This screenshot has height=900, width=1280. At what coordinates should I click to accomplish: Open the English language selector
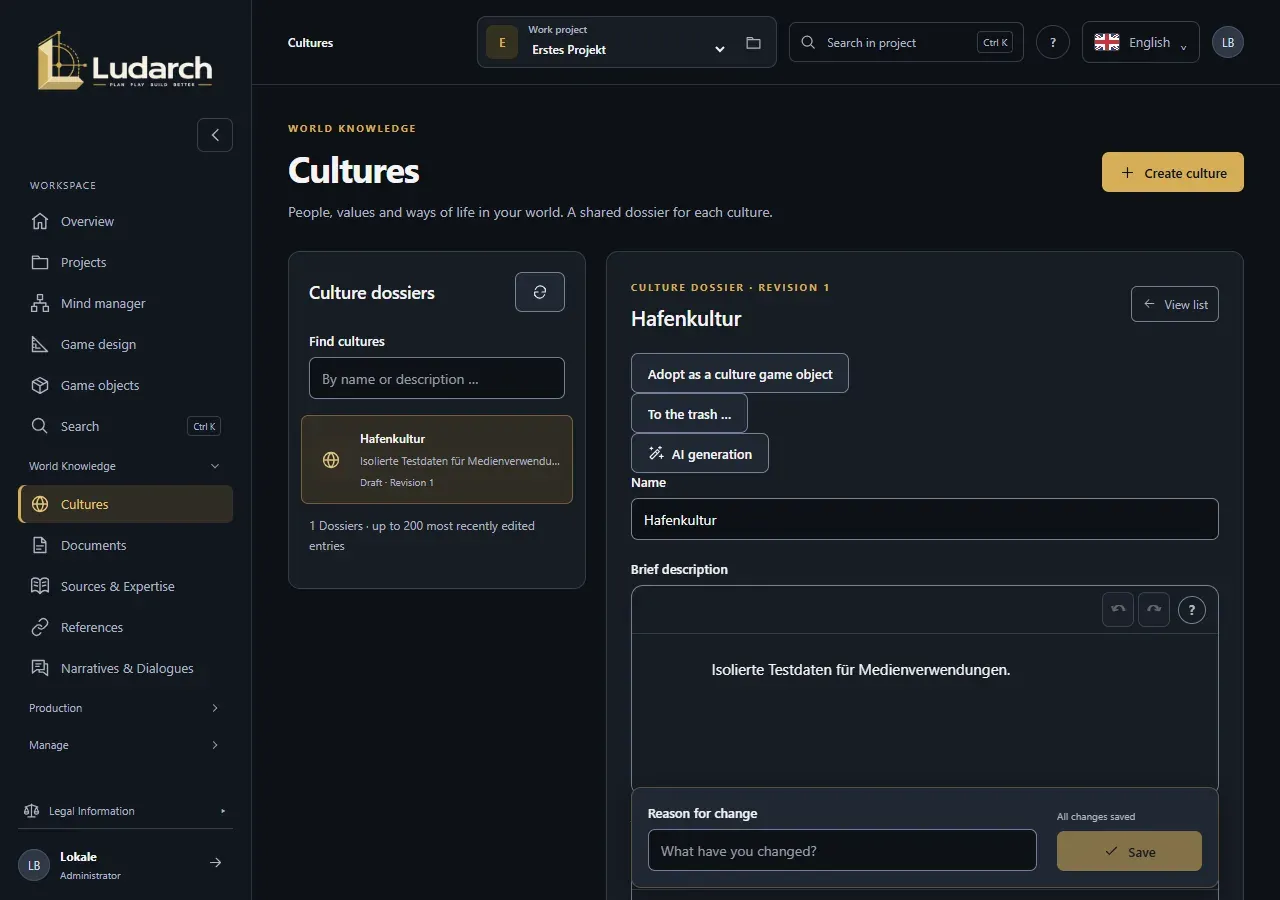(1141, 42)
